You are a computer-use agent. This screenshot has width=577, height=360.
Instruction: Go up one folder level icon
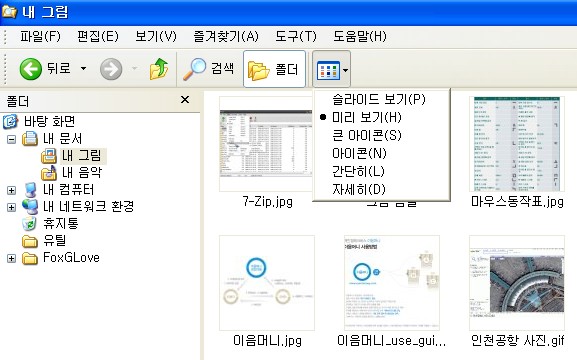coord(159,69)
